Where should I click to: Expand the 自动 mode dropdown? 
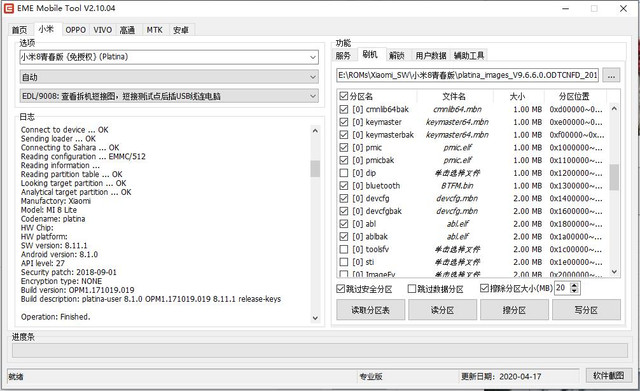[x=313, y=77]
